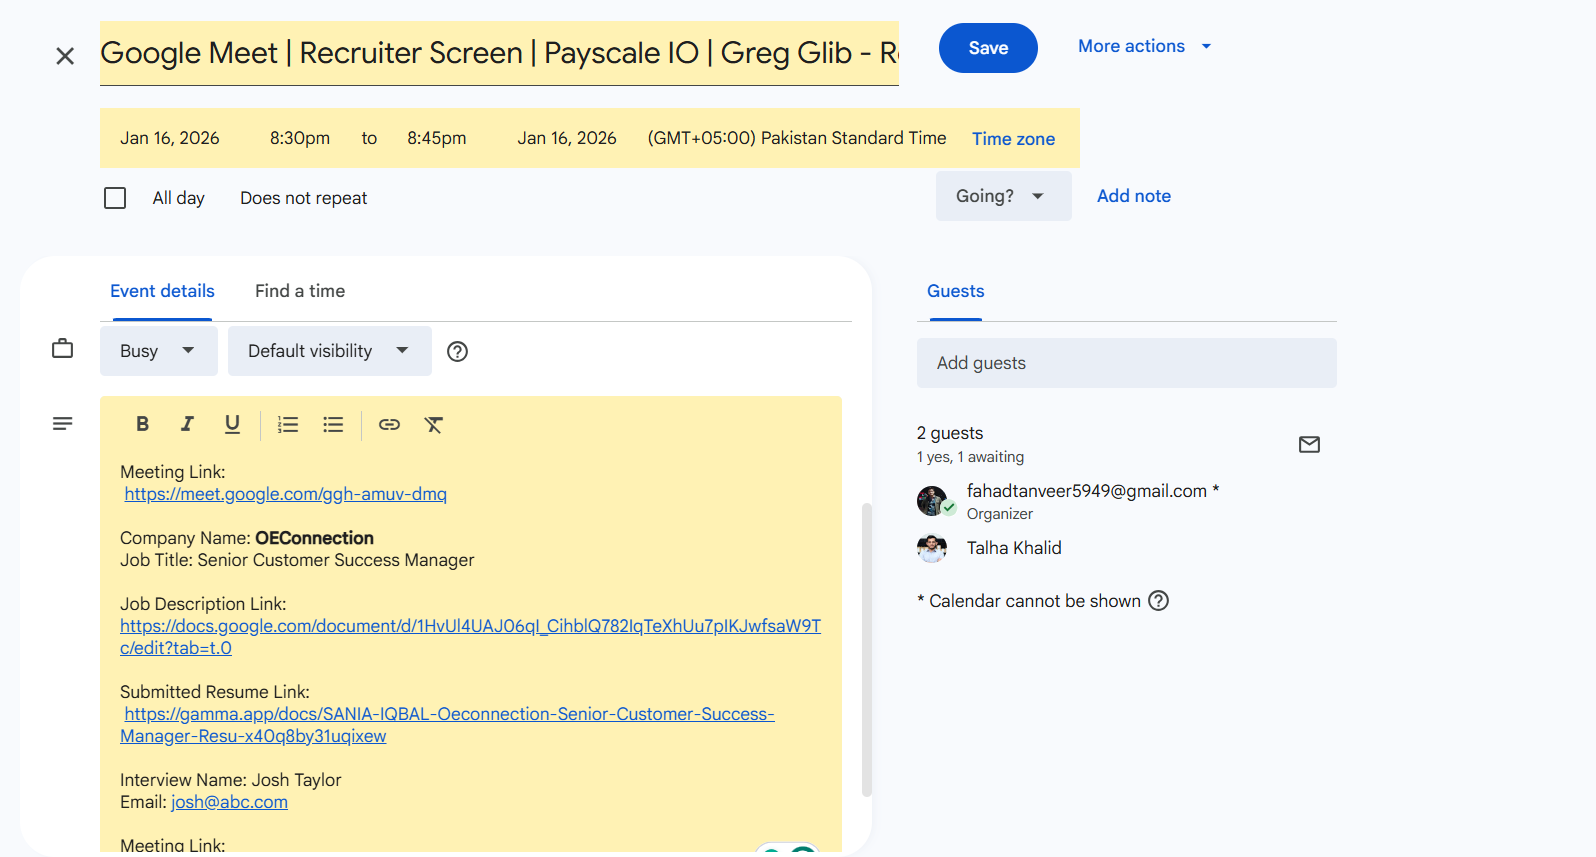Click the description lines icon
Viewport: 1596px width, 857px height.
(62, 424)
